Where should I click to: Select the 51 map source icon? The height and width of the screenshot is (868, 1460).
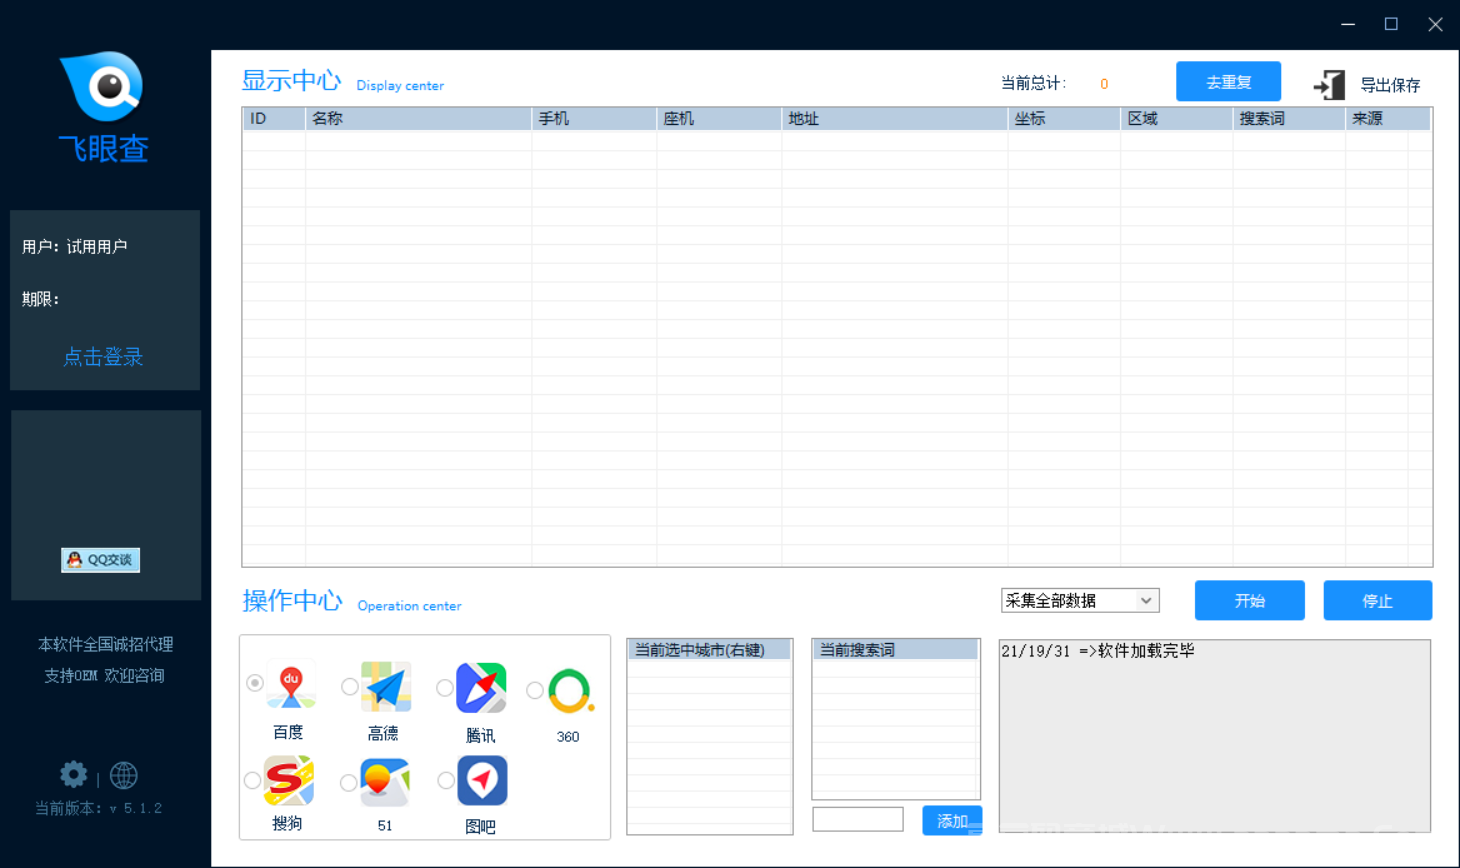click(384, 781)
